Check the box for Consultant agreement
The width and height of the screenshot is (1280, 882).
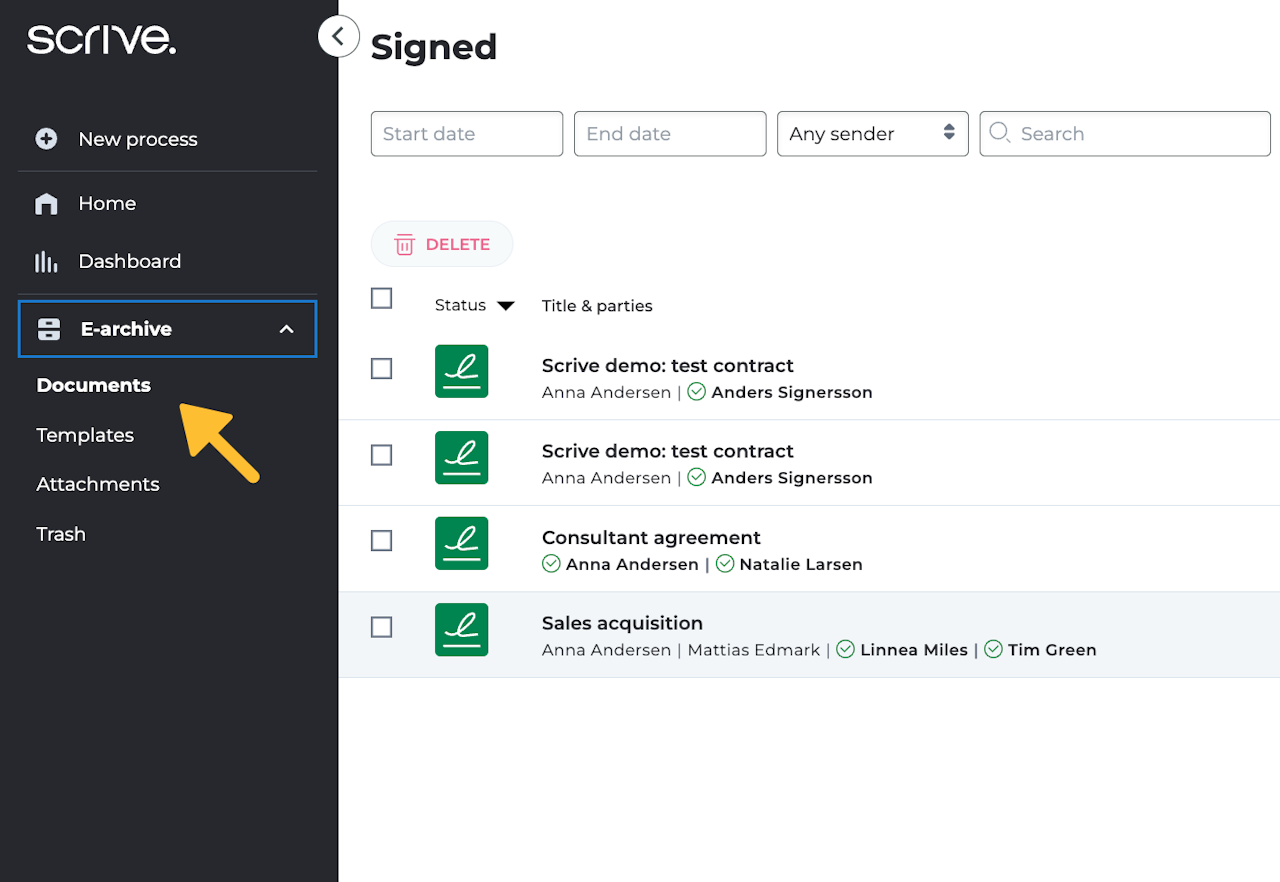(381, 541)
